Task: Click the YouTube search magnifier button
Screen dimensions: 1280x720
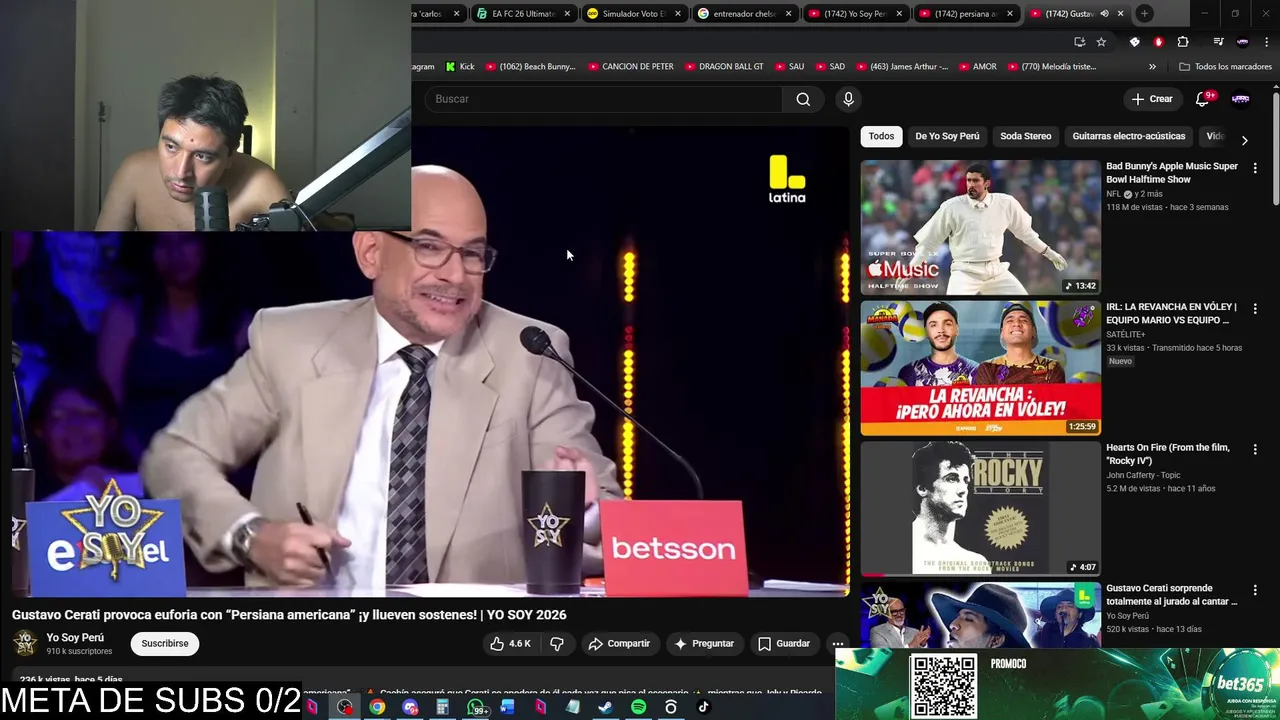Action: point(803,99)
